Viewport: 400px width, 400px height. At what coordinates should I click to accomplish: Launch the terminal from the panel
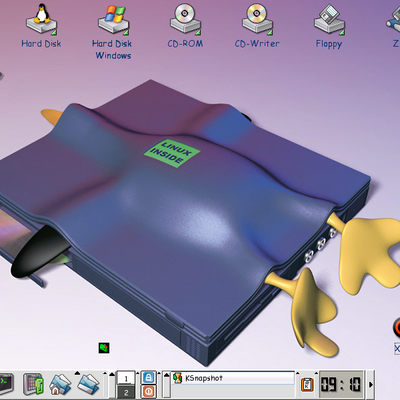point(6,383)
